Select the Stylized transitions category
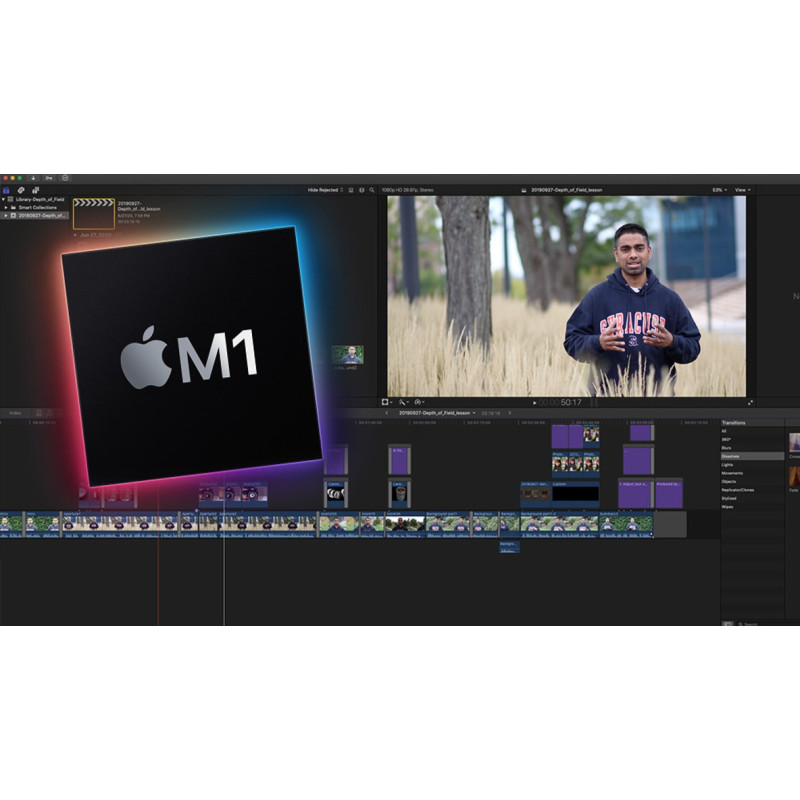Image resolution: width=800 pixels, height=800 pixels. (x=729, y=498)
